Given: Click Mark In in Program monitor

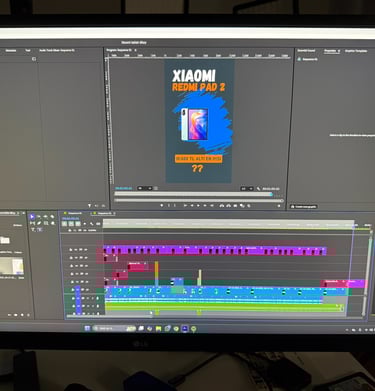Looking at the screenshot, I should (x=169, y=205).
